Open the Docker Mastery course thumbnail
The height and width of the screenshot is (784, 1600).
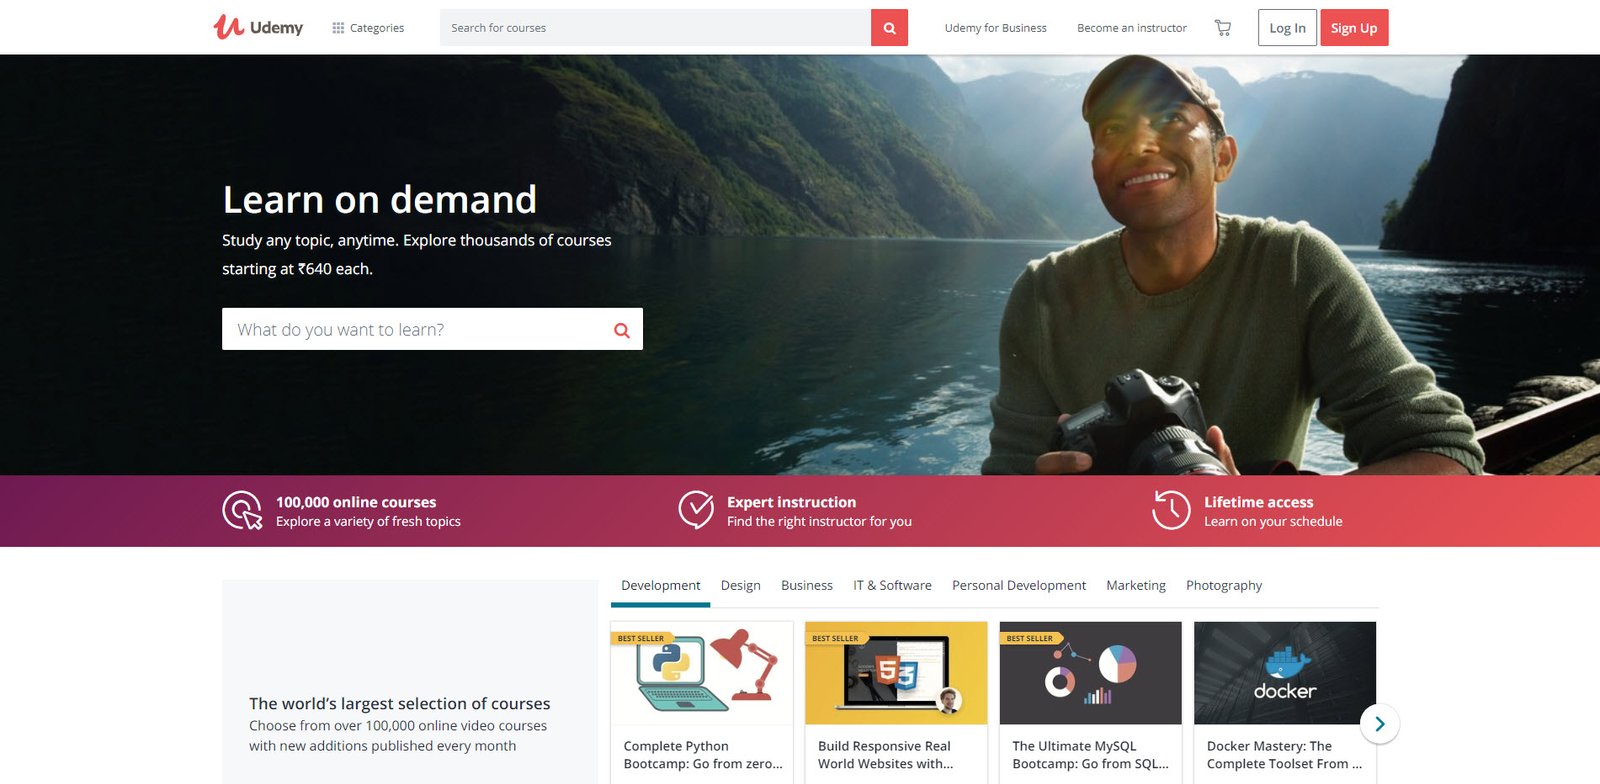[1285, 673]
